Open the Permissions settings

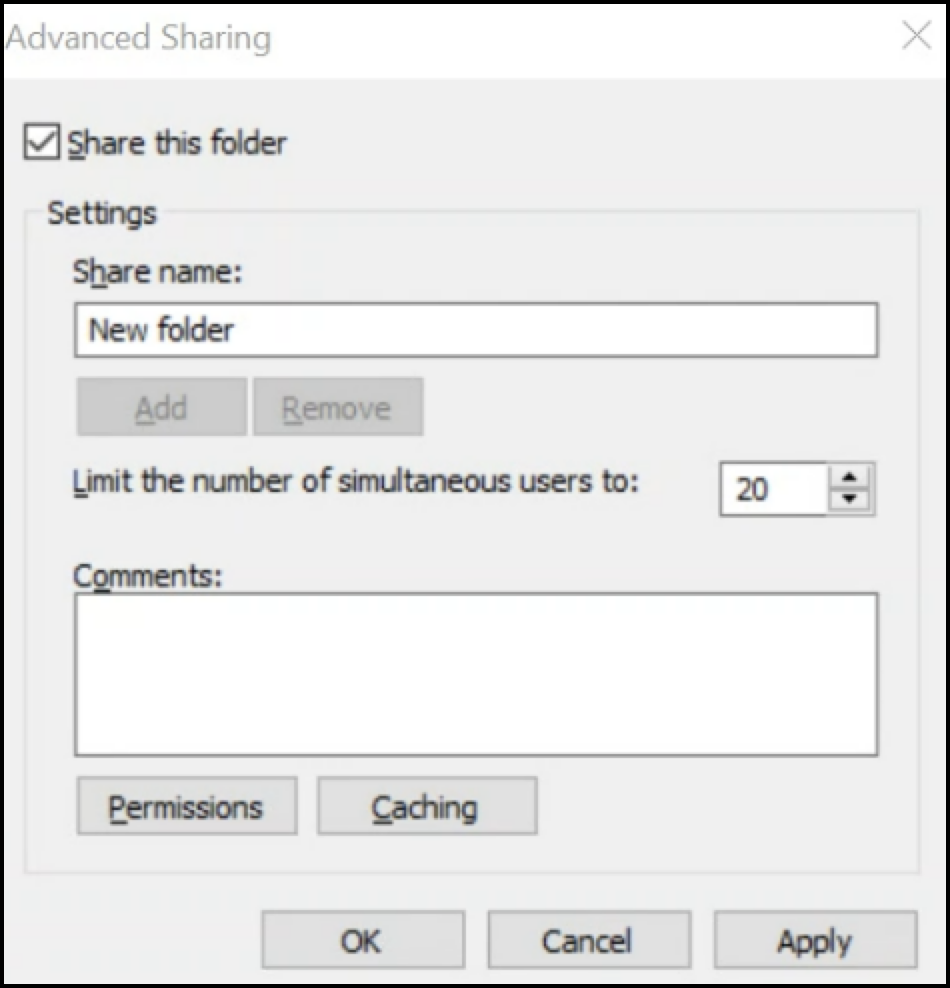coord(186,807)
